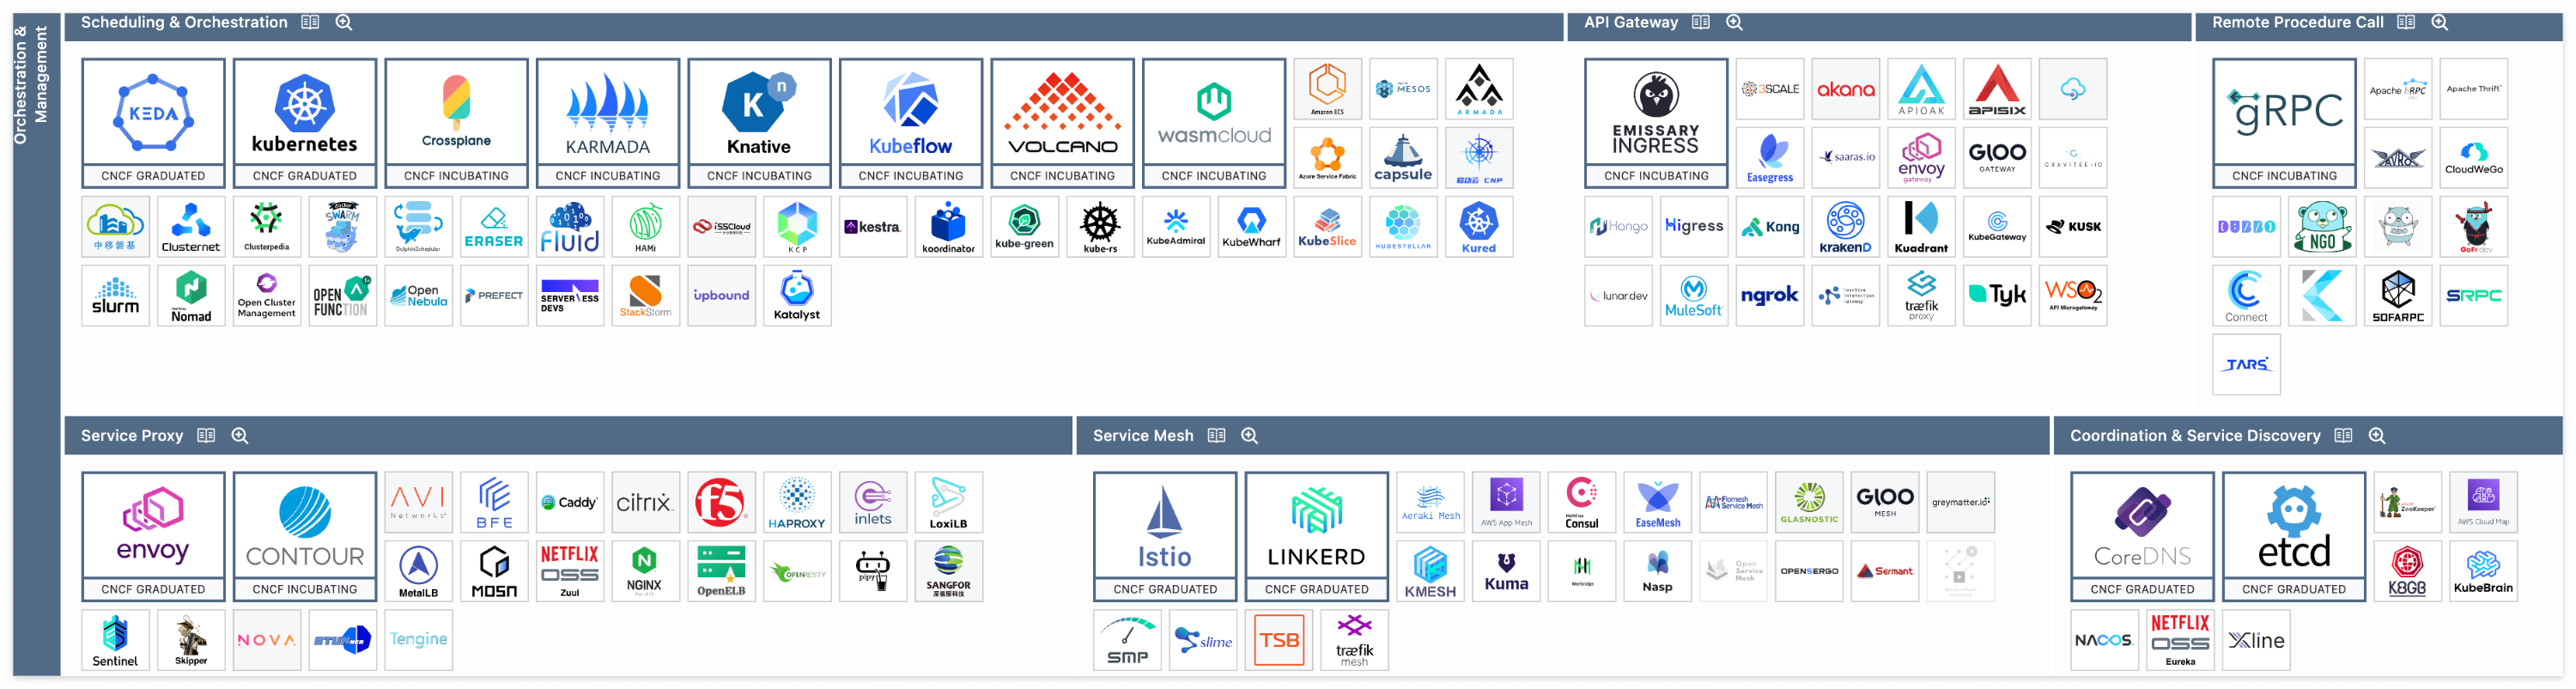Image resolution: width=2576 pixels, height=689 pixels.
Task: Open the Kuma service mesh tile
Action: (x=1506, y=572)
